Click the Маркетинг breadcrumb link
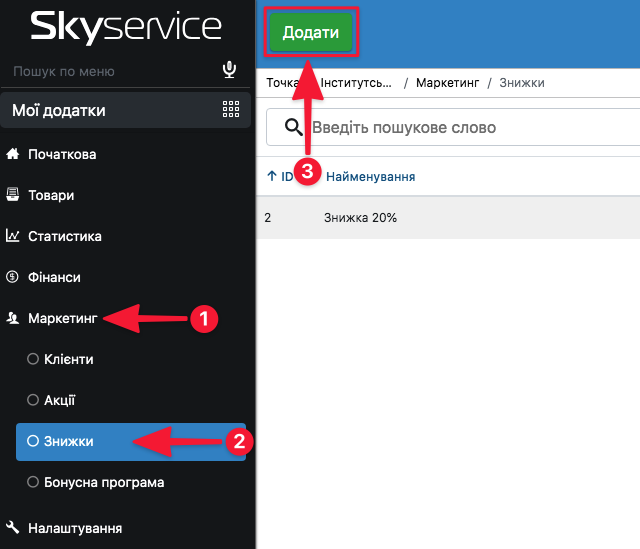 [x=446, y=82]
